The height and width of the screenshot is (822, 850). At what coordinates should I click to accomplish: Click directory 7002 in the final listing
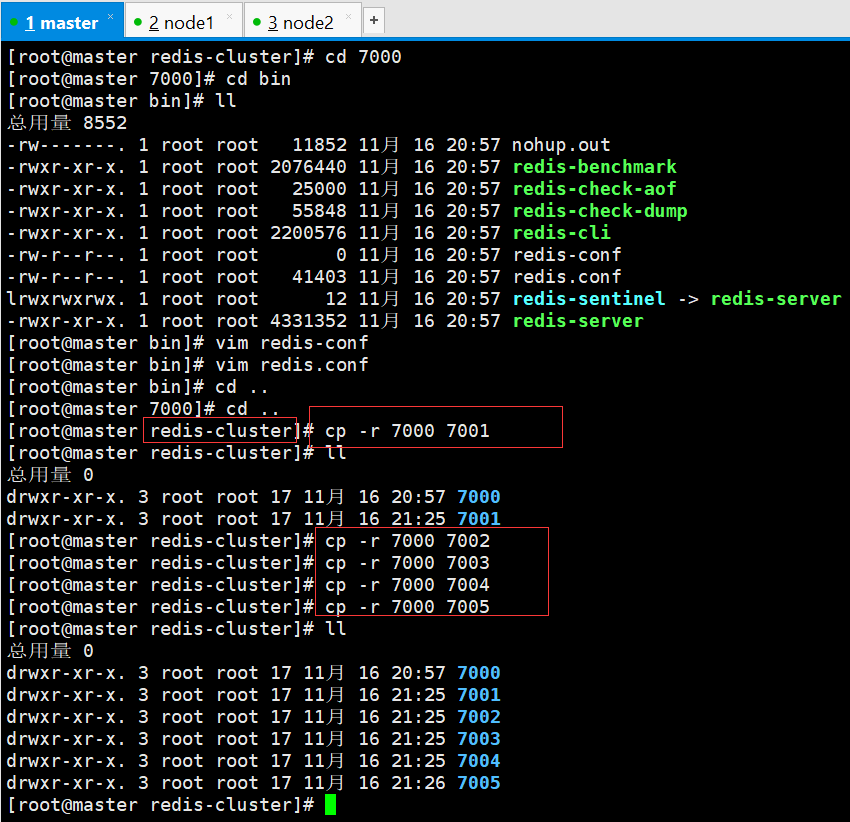tap(479, 717)
